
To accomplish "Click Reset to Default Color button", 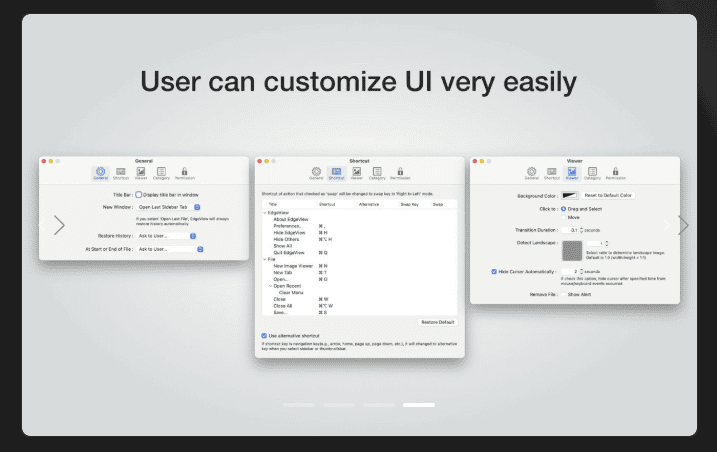I will 608,195.
